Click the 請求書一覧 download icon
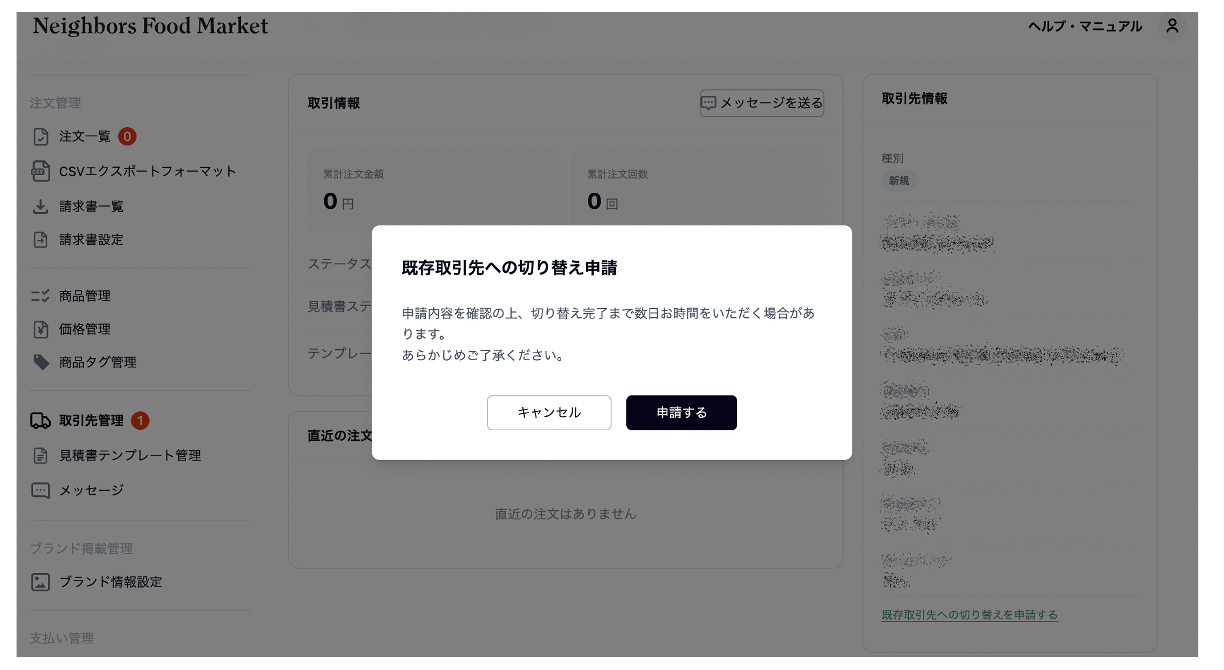Viewport: 1224px width, 670px height. pos(41,206)
